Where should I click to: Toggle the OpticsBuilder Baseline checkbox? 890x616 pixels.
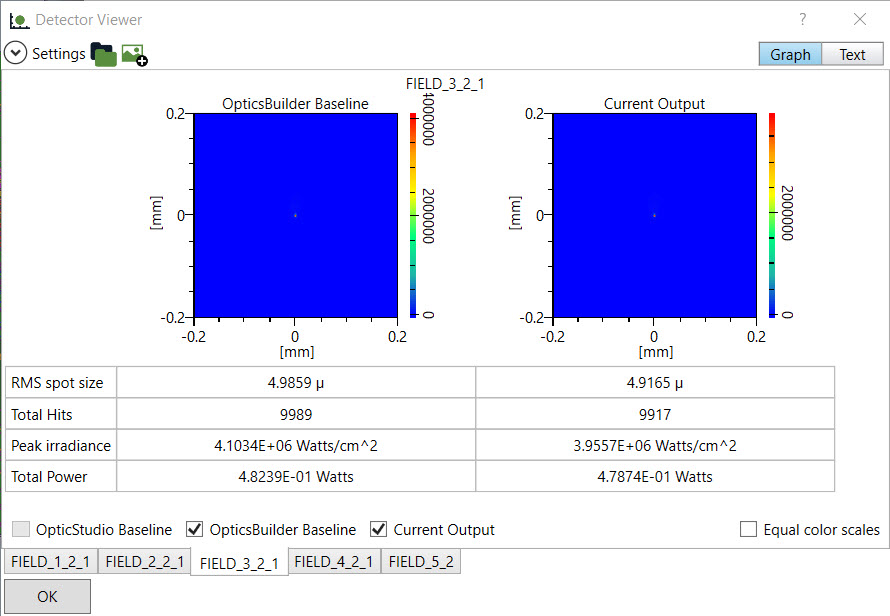195,530
